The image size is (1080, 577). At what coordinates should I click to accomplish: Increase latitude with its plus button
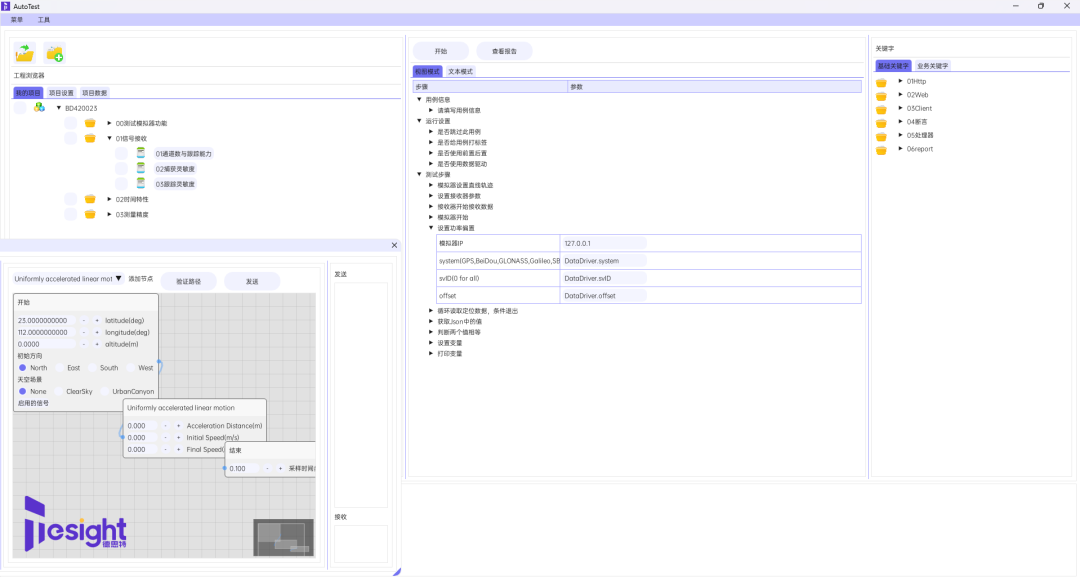tap(97, 320)
